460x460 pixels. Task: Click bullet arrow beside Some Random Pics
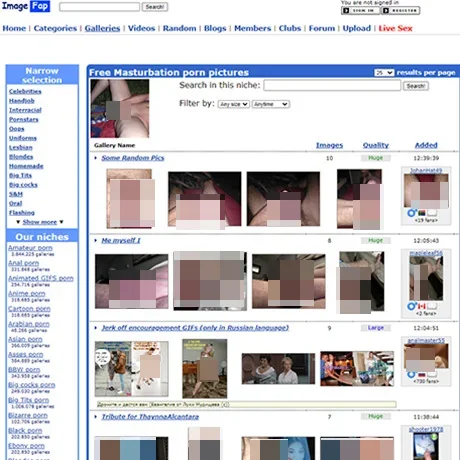pyautogui.click(x=96, y=158)
